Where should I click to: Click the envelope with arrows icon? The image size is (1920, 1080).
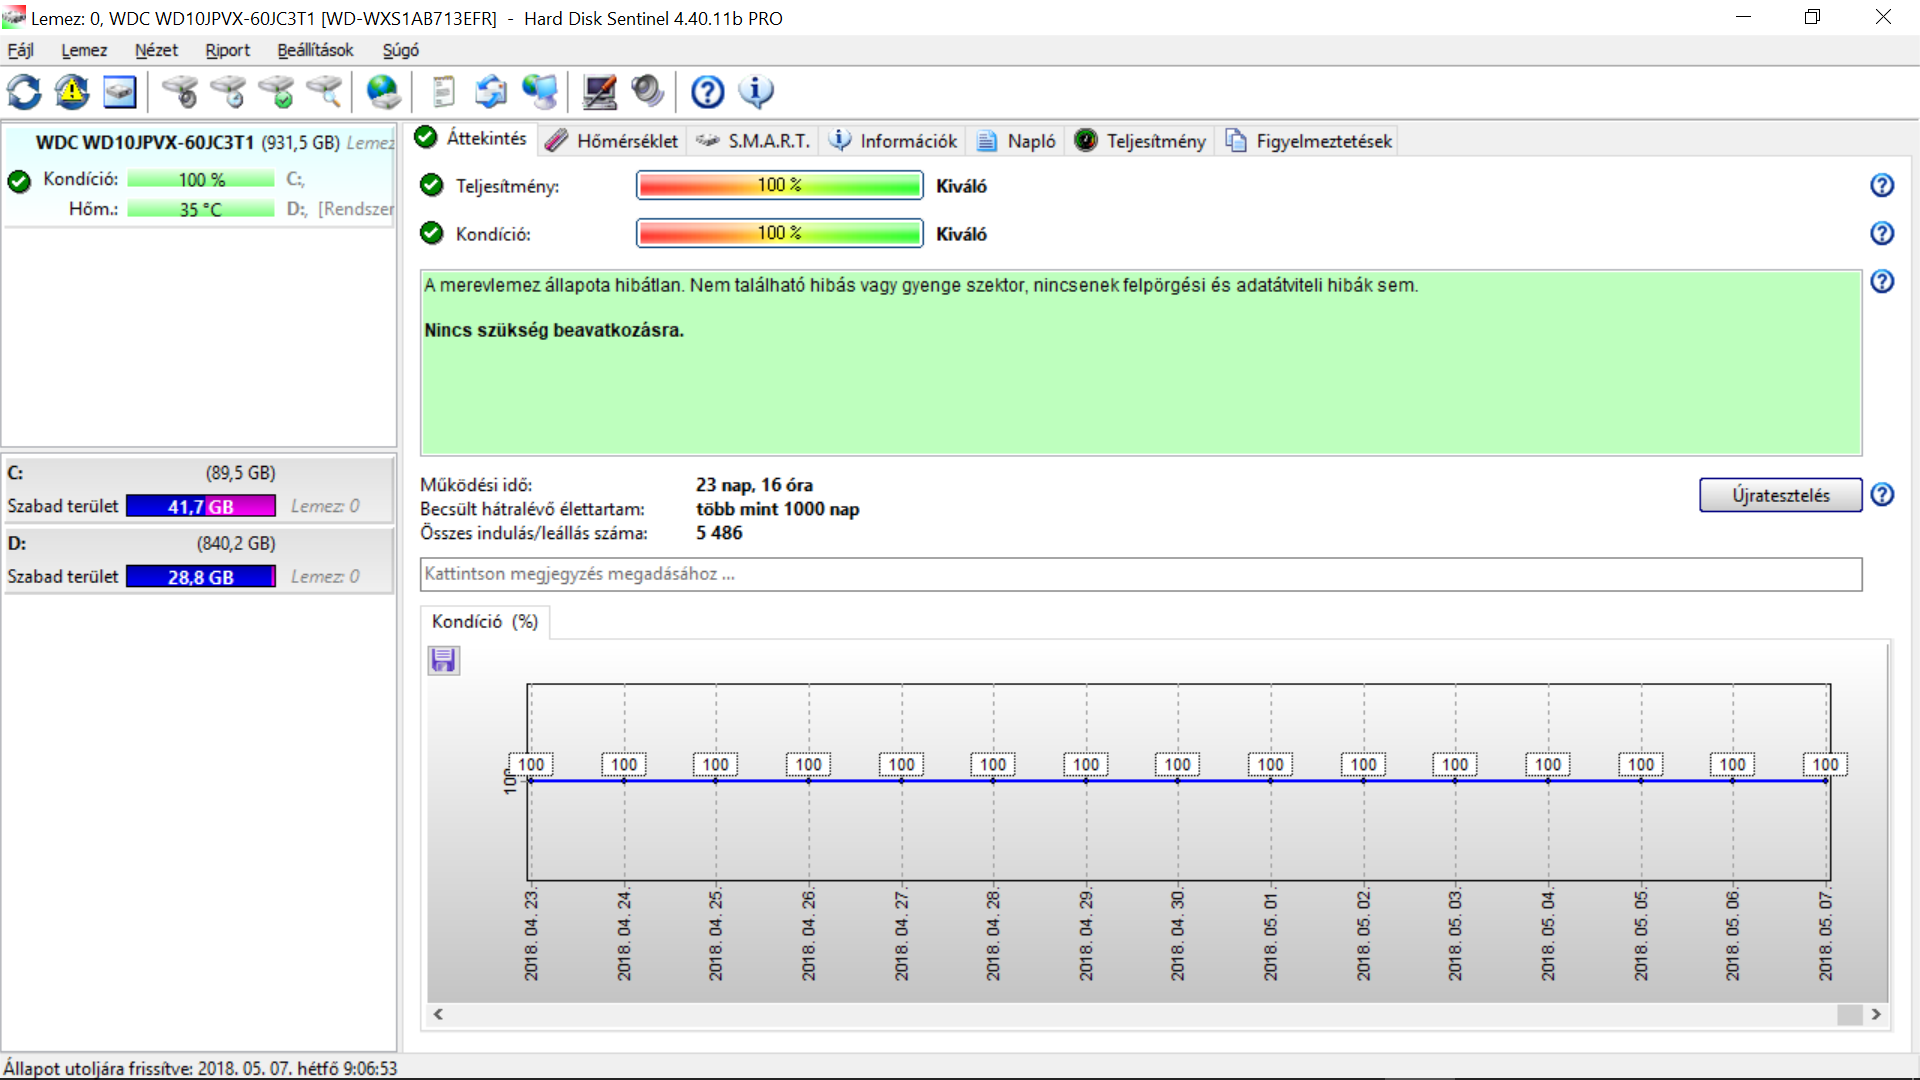tap(491, 92)
